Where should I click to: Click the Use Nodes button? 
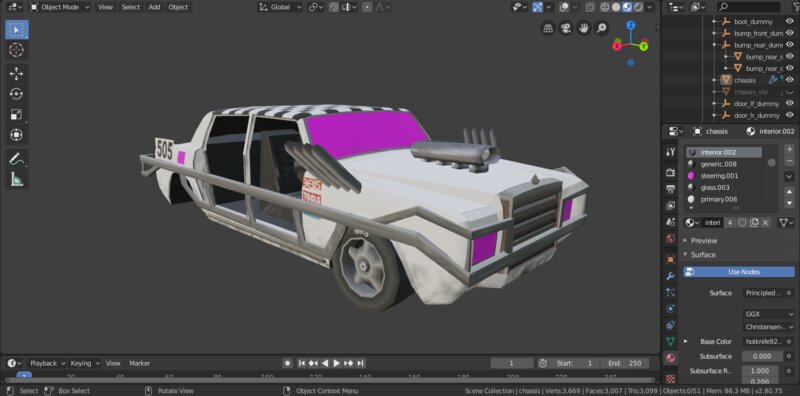(x=739, y=272)
